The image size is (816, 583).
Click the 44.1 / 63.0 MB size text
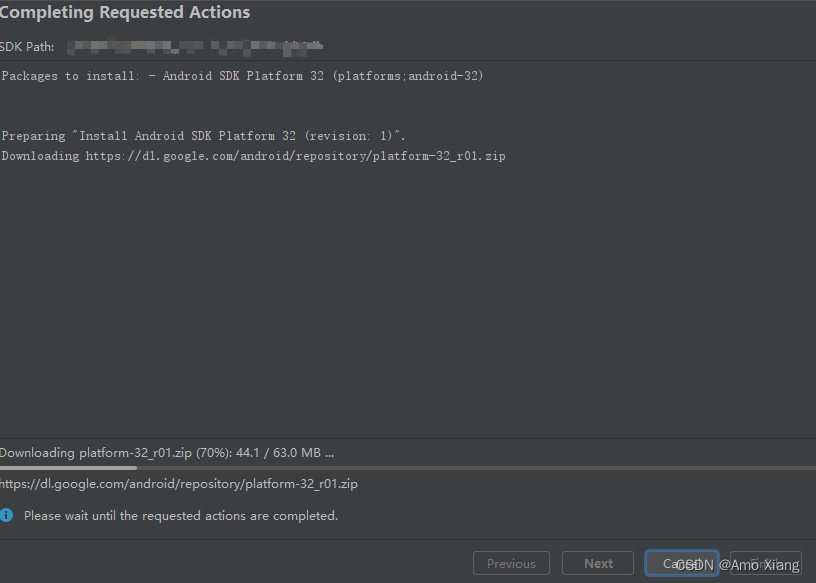[x=278, y=452]
